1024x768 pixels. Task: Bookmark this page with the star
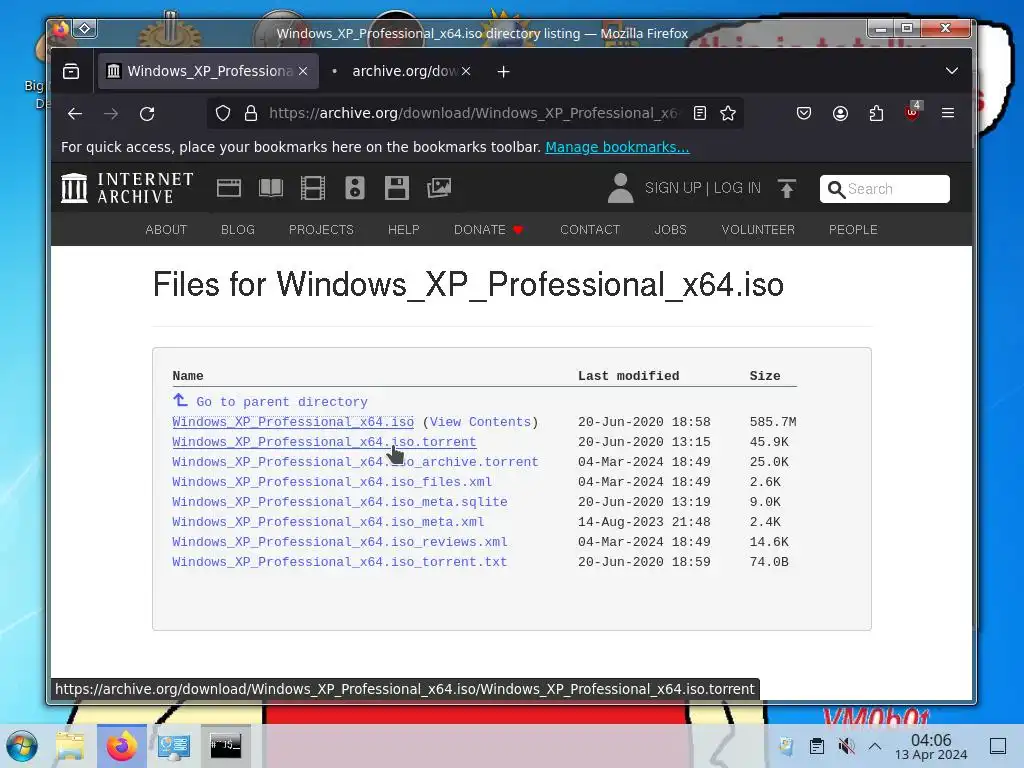tap(728, 113)
